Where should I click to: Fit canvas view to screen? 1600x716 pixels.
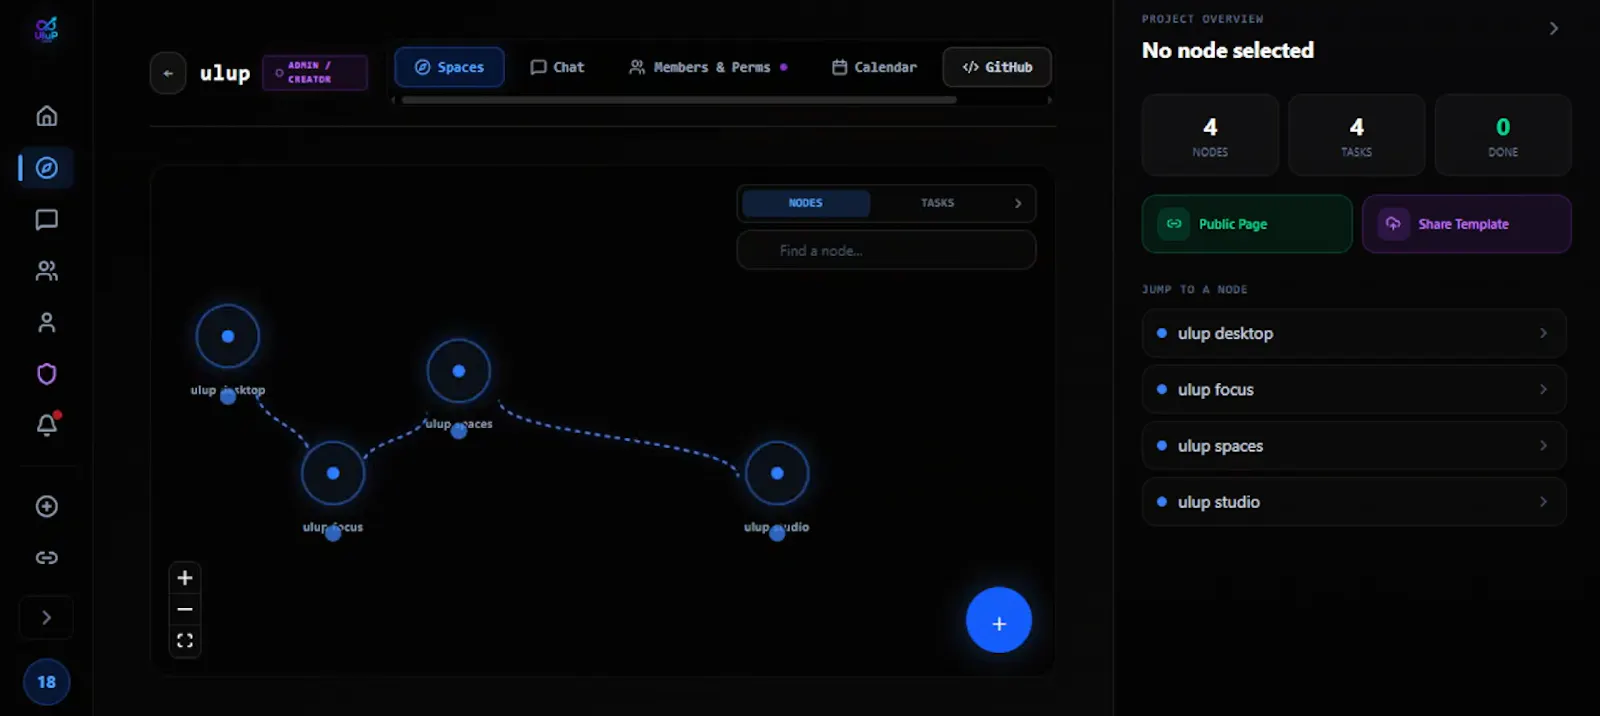coord(185,640)
